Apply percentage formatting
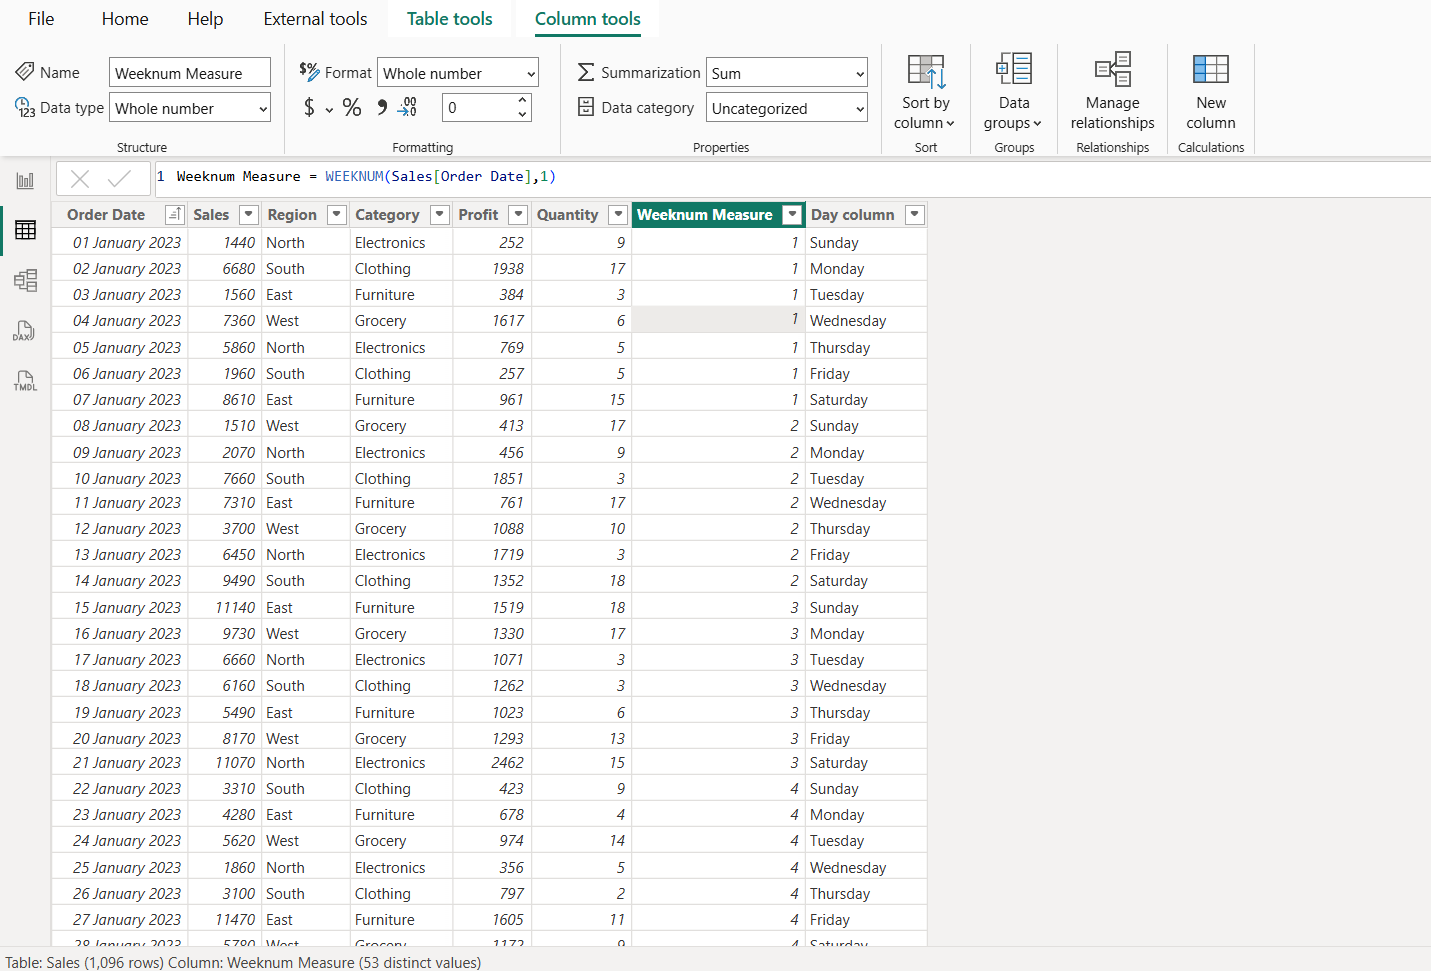 click(352, 107)
